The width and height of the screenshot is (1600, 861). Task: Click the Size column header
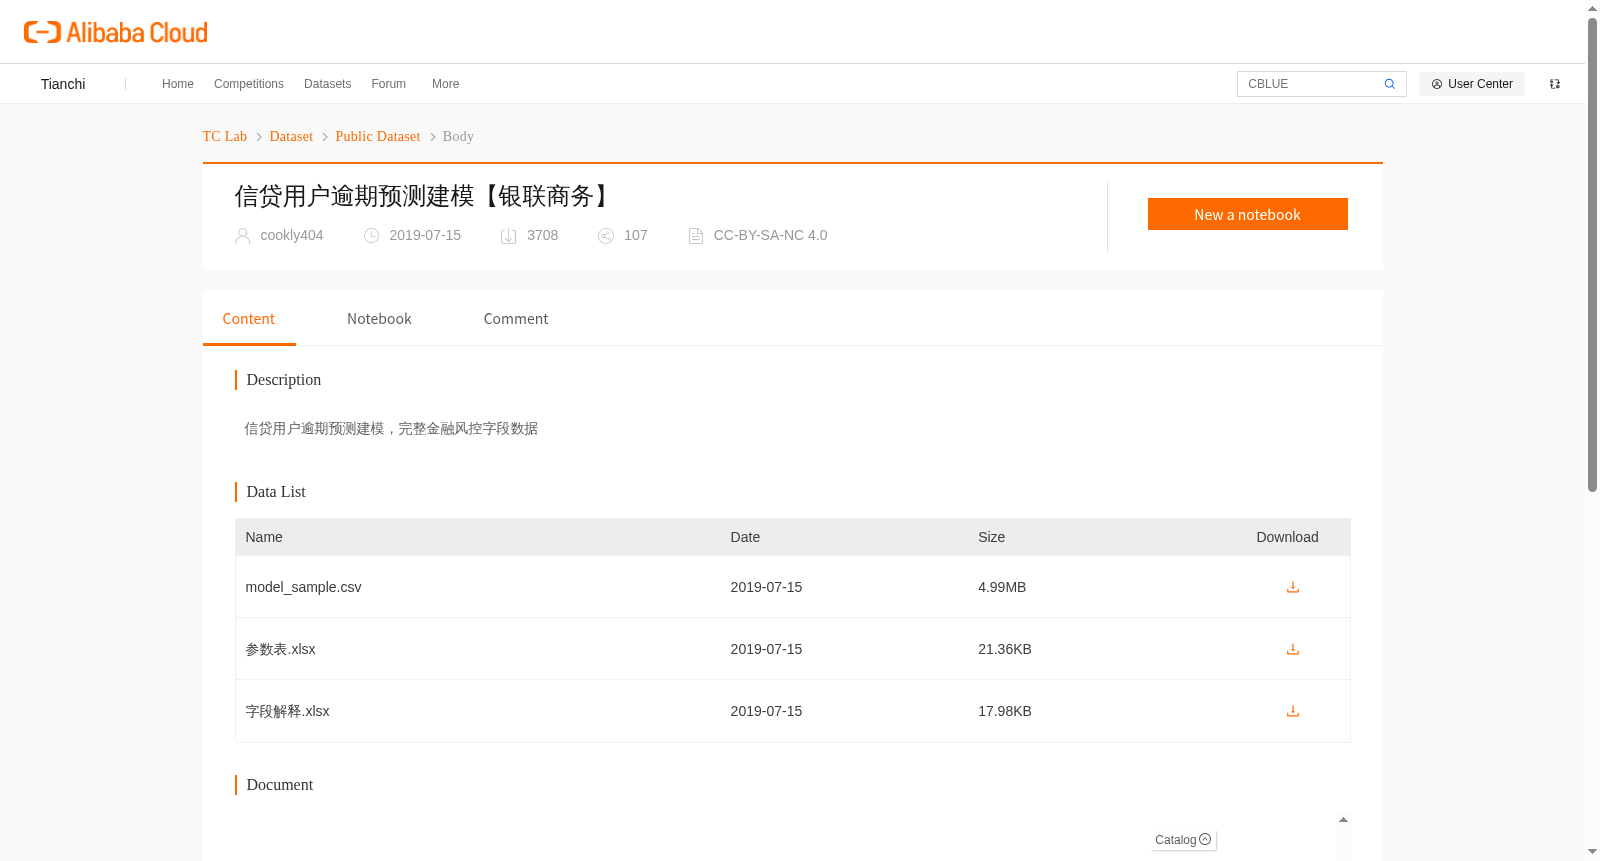(991, 537)
